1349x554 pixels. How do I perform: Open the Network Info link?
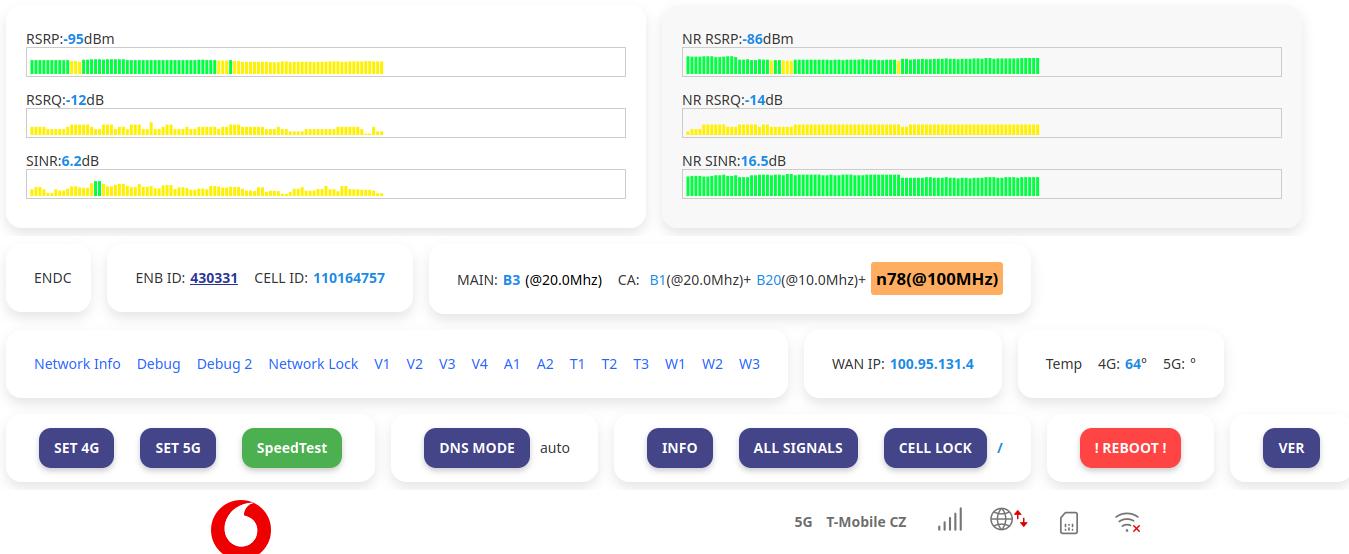point(77,364)
